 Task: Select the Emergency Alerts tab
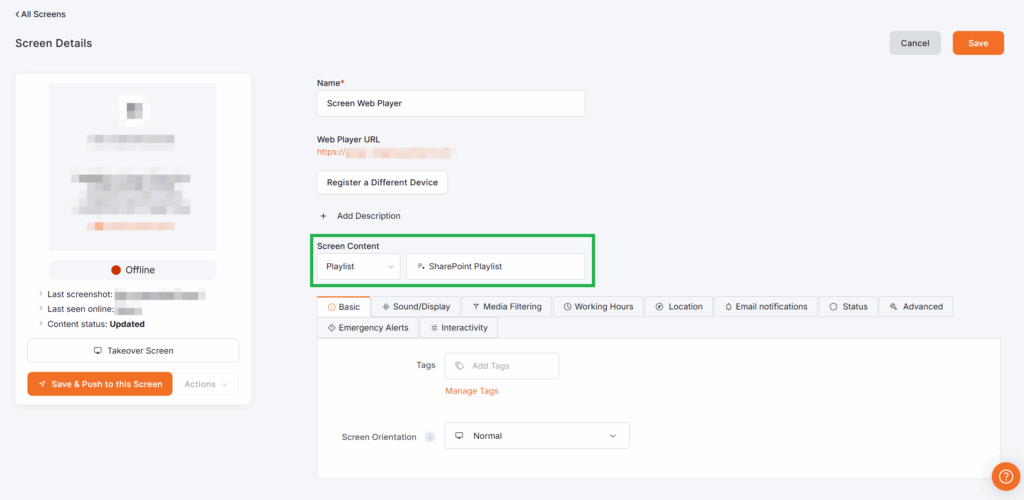pos(368,328)
